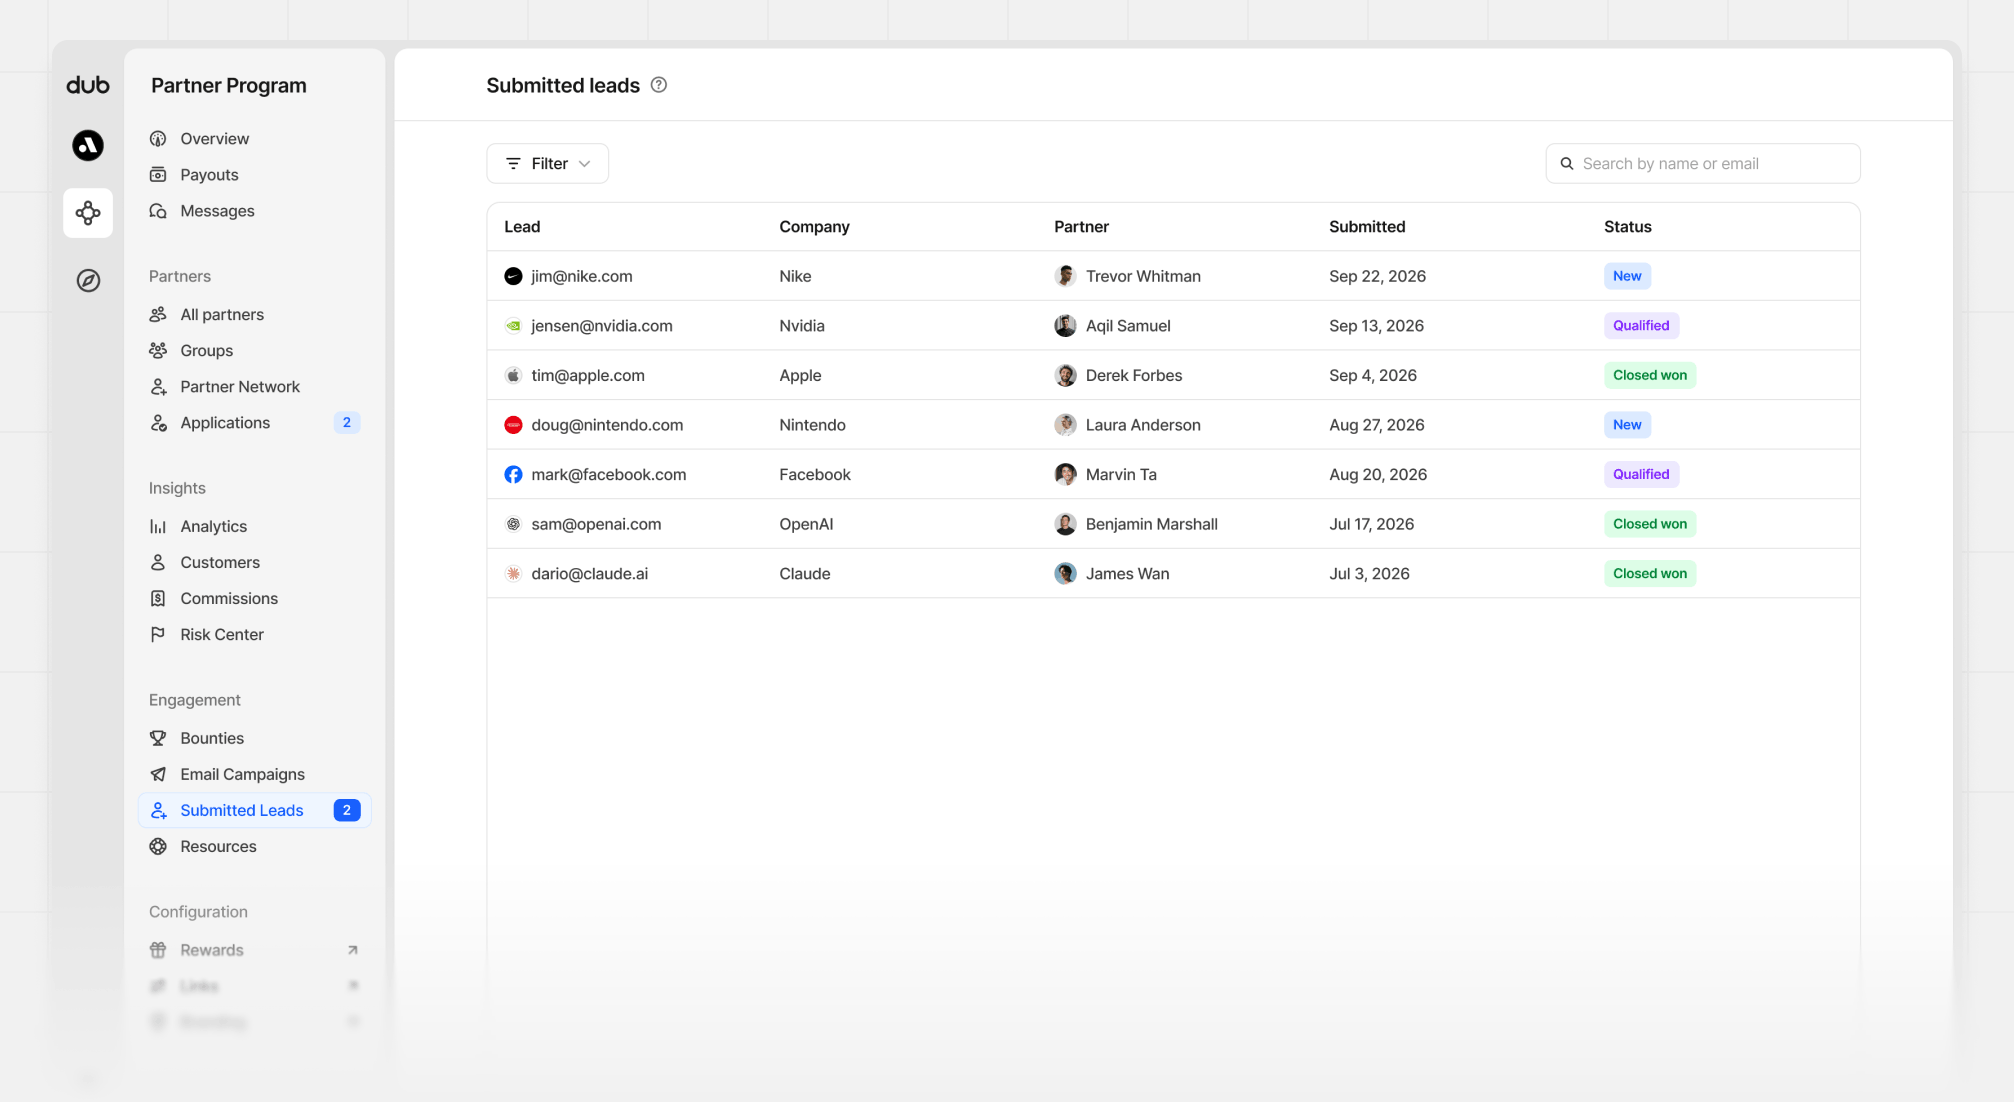The width and height of the screenshot is (2014, 1102).
Task: Open Risk Center
Action: click(255, 635)
